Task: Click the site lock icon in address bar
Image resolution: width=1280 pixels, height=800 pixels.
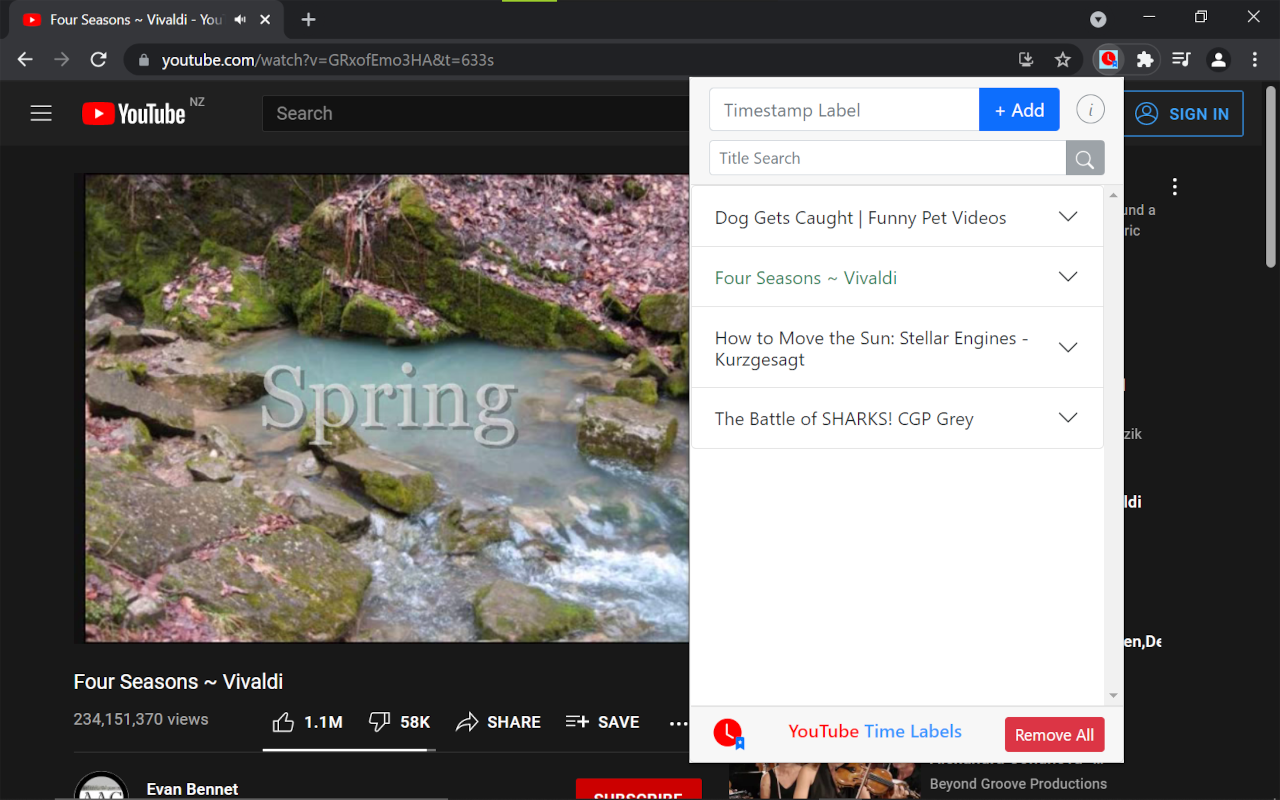Action: point(144,60)
